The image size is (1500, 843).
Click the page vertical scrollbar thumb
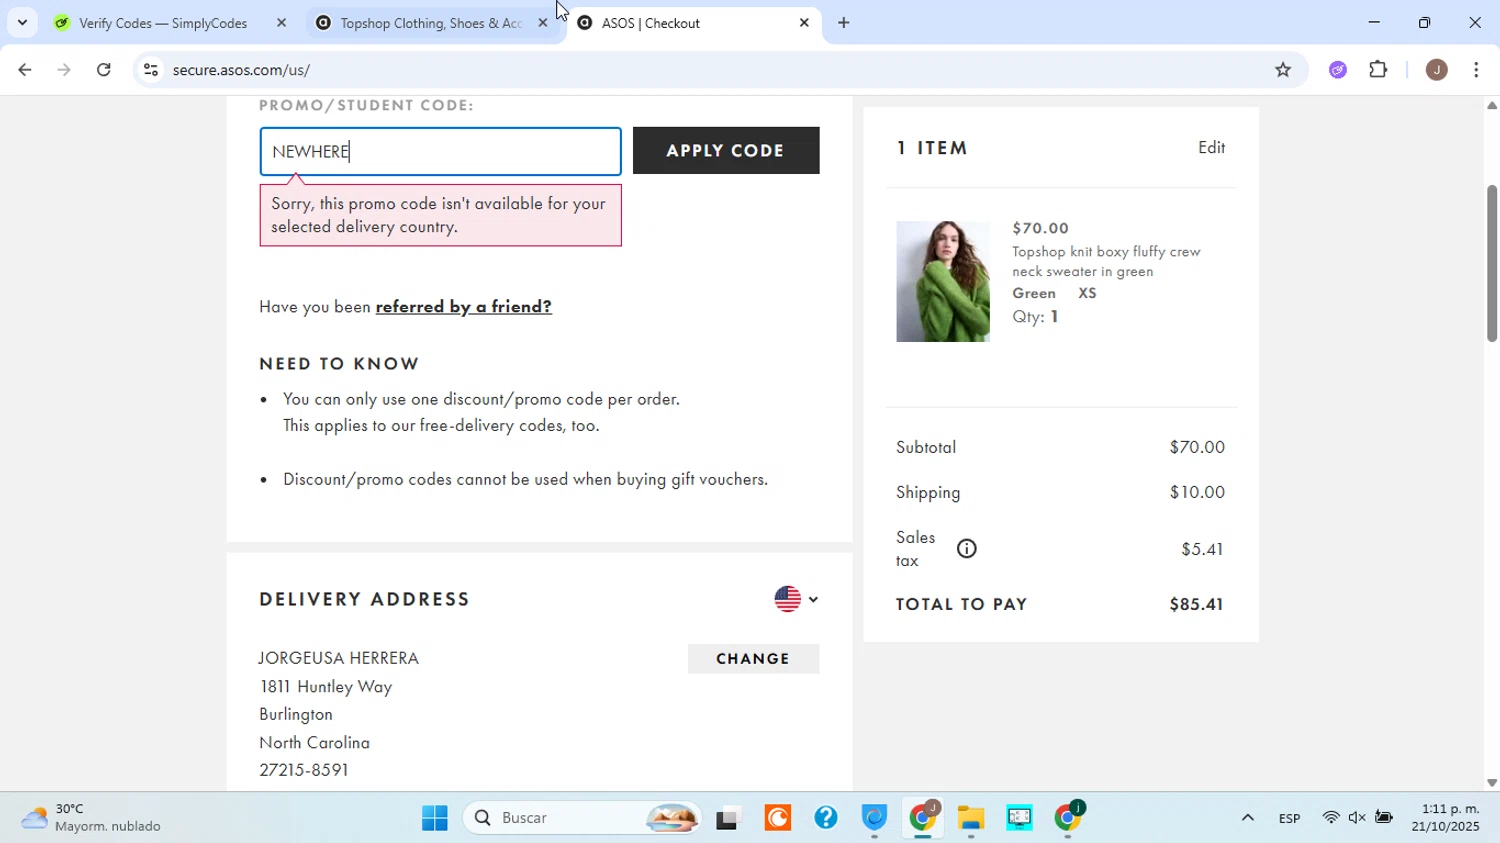click(x=1492, y=263)
